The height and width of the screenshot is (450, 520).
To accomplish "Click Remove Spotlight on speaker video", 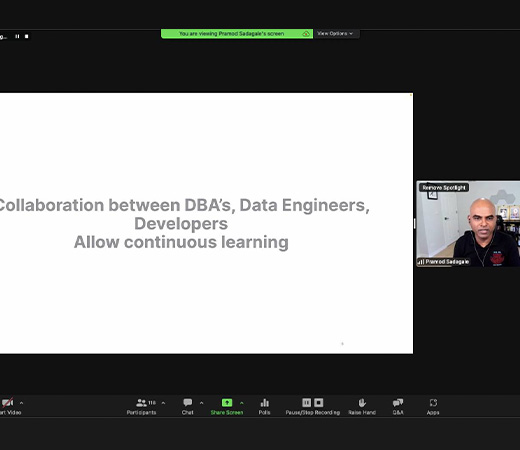I will pos(444,188).
